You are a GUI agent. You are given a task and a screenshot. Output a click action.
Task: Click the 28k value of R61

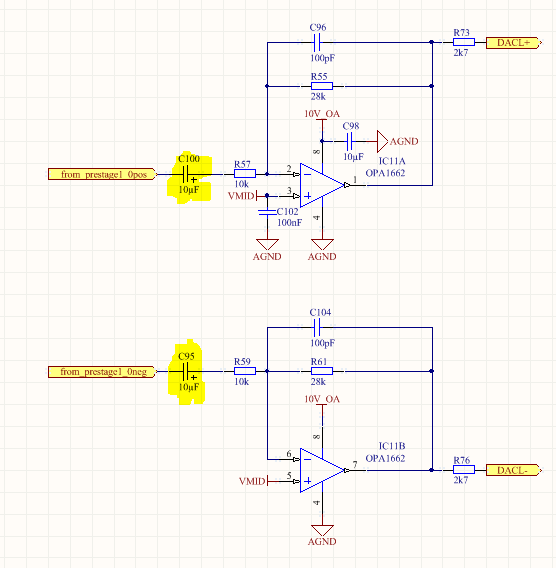tap(318, 381)
